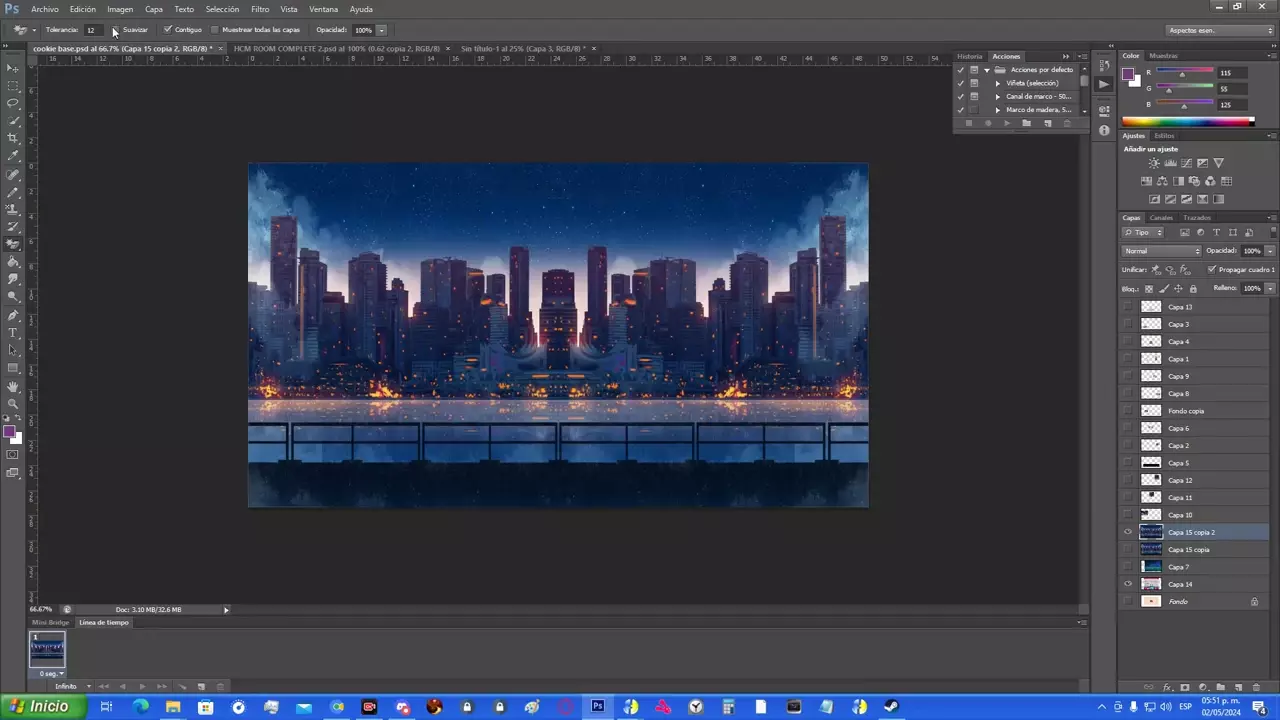Image resolution: width=1280 pixels, height=720 pixels.
Task: Hide the Capa 15 copia 2 layer
Action: [x=1128, y=532]
